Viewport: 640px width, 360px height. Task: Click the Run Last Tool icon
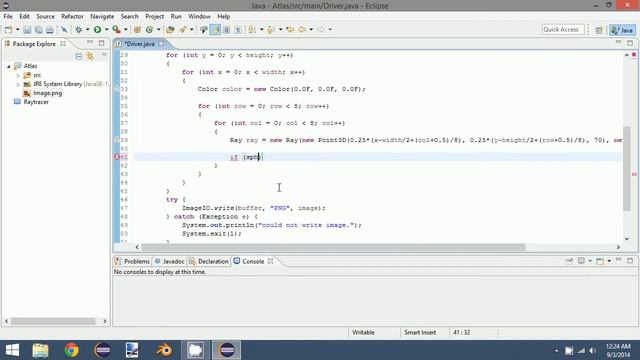tap(116, 29)
